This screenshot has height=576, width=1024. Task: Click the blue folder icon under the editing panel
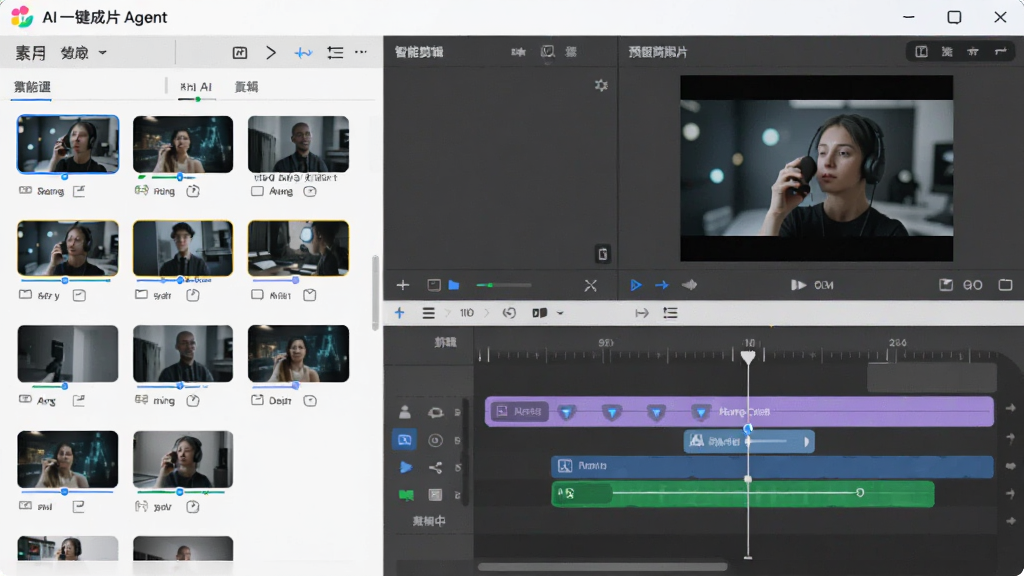coord(454,285)
